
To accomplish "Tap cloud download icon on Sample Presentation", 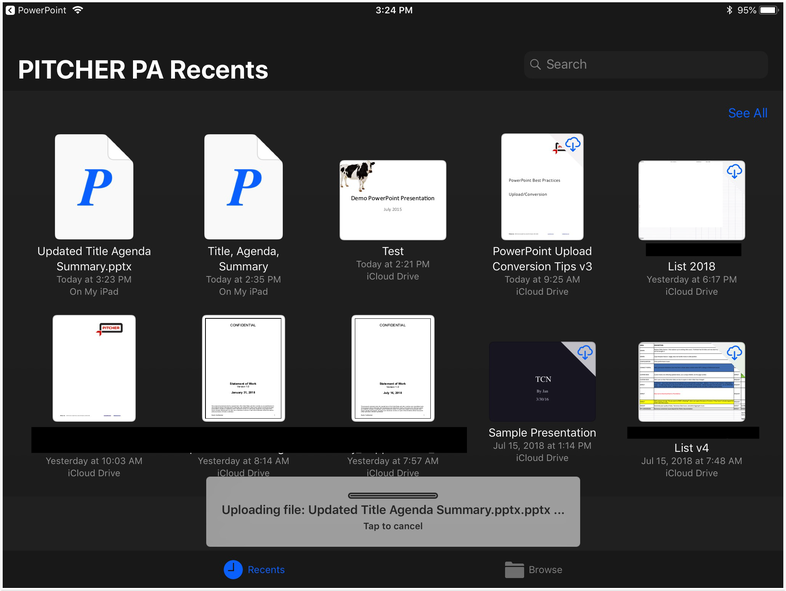I will pyautogui.click(x=585, y=353).
